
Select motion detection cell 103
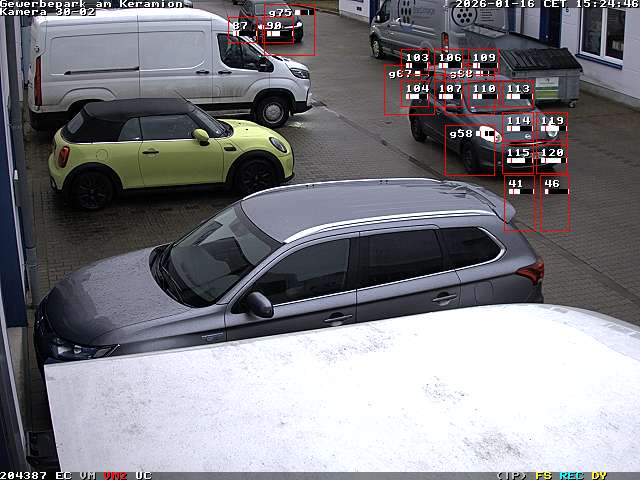click(x=417, y=62)
